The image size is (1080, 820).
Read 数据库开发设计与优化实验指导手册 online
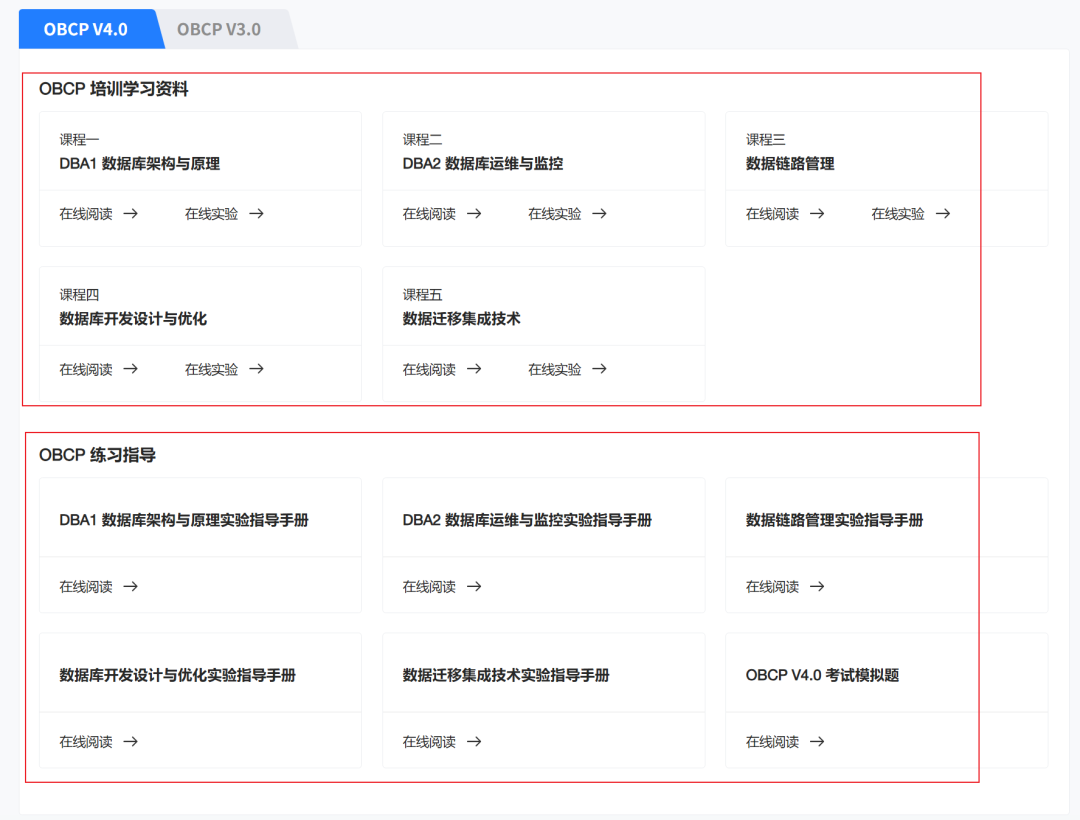pyautogui.click(x=86, y=742)
